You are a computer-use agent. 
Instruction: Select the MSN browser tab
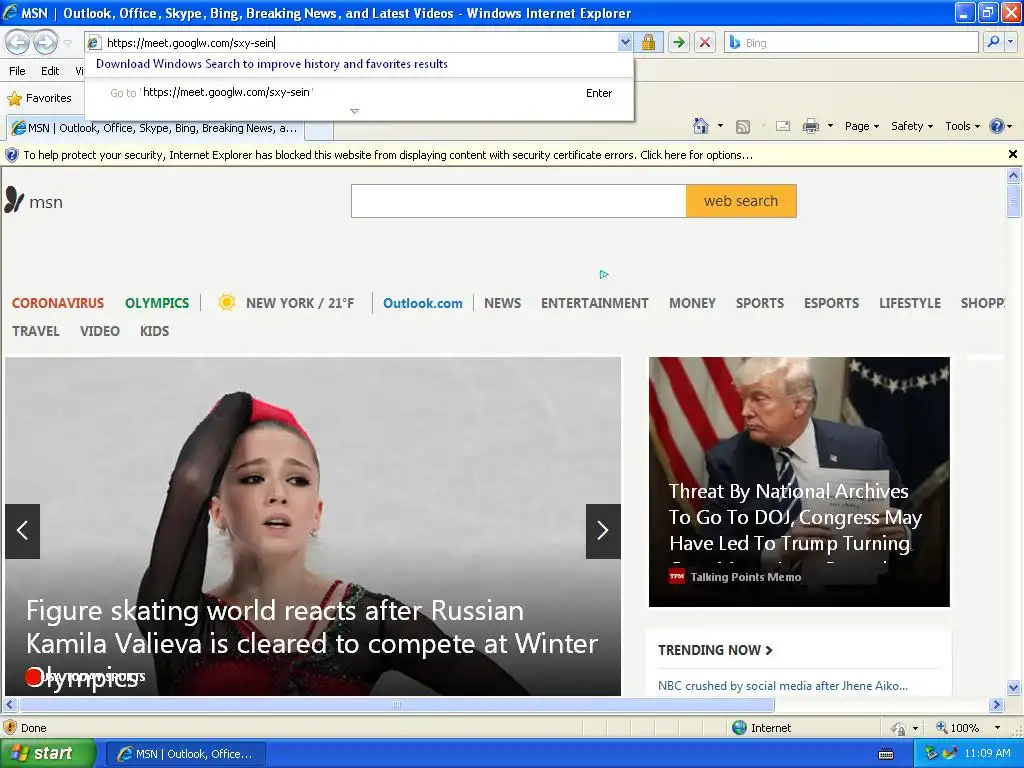tap(155, 128)
